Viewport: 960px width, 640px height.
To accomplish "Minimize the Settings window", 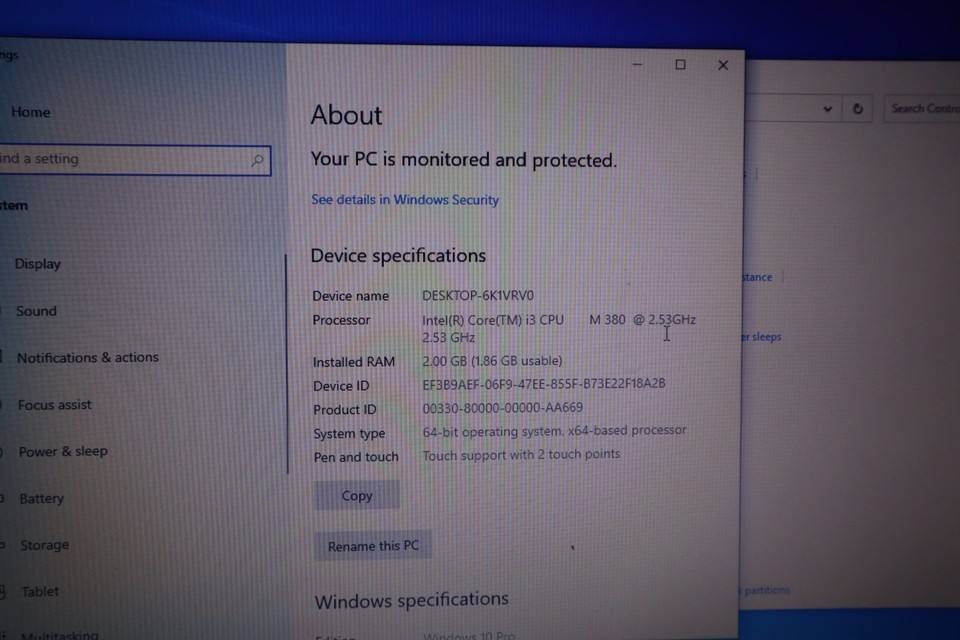I will tap(637, 64).
